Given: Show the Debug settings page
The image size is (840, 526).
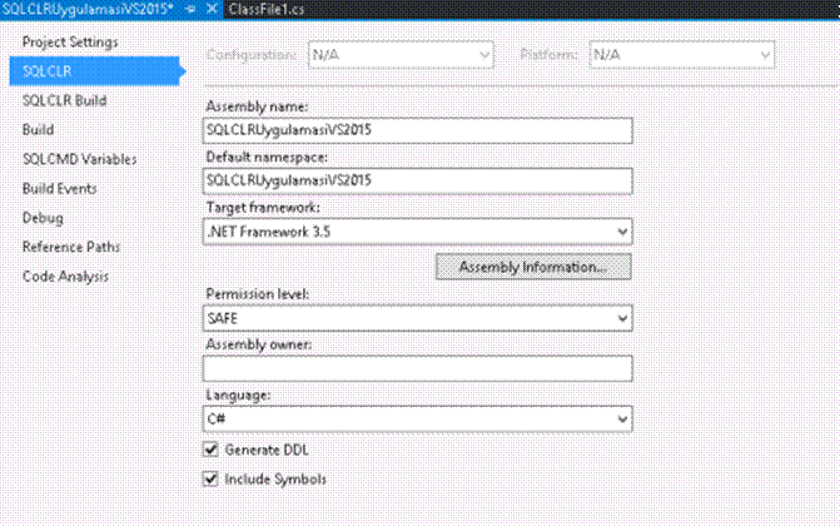Looking at the screenshot, I should tap(43, 218).
